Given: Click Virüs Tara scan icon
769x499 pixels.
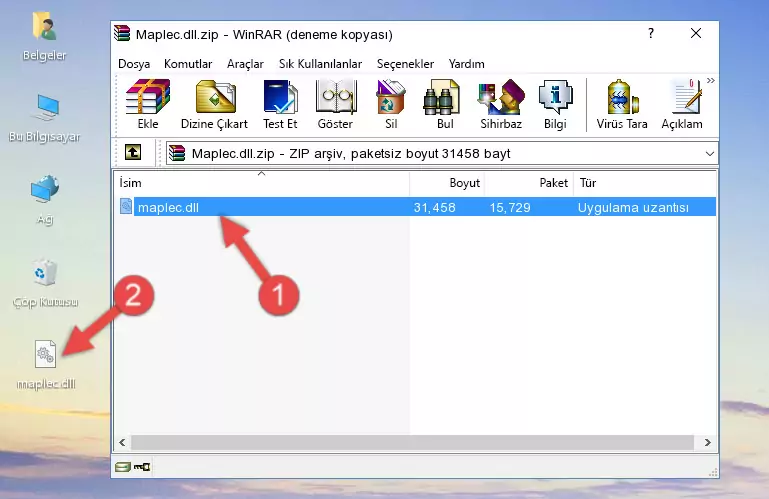Looking at the screenshot, I should (622, 104).
